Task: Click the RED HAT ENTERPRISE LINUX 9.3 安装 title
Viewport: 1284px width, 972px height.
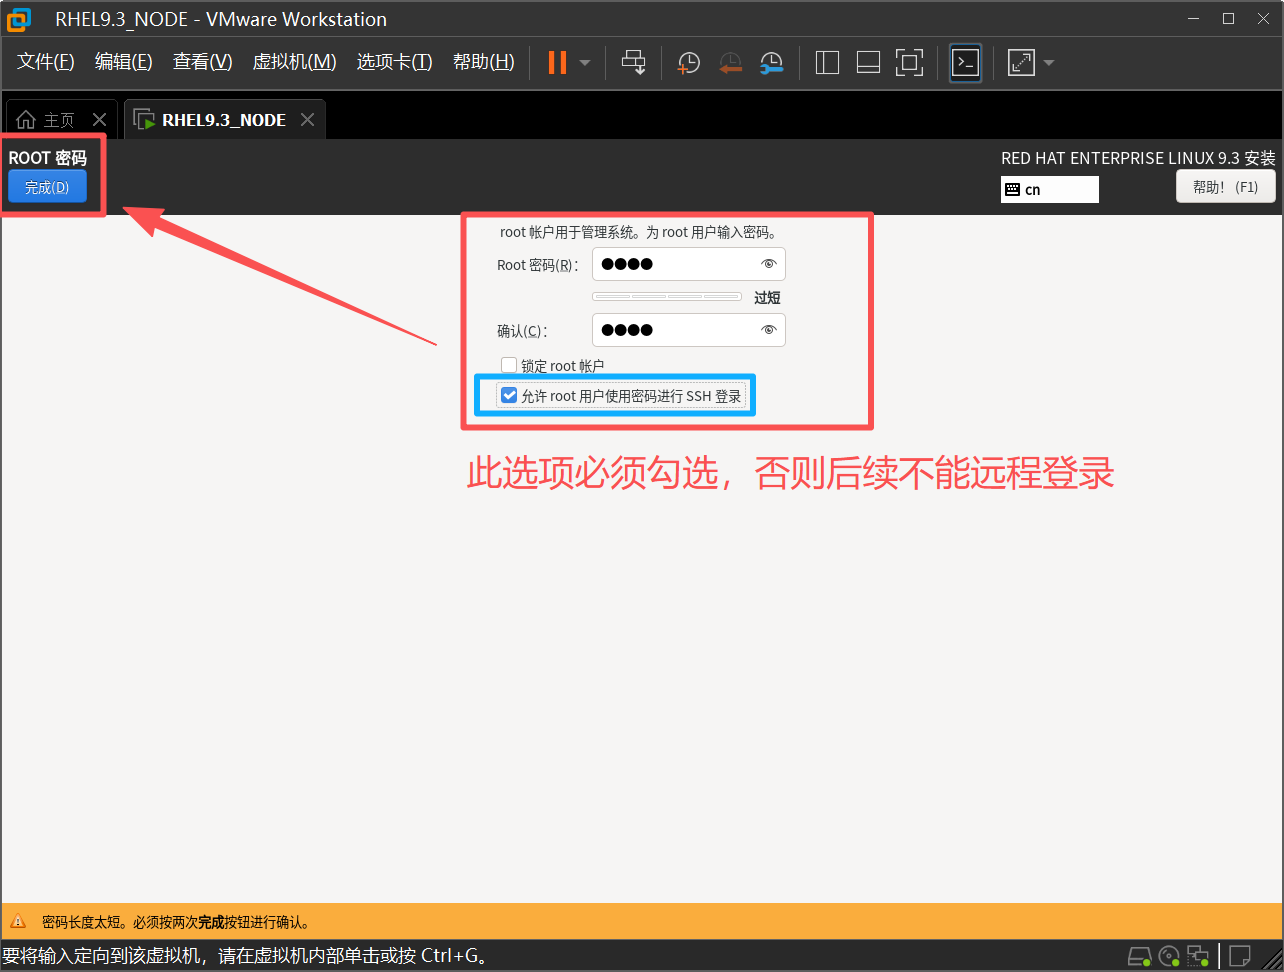Action: (1138, 158)
